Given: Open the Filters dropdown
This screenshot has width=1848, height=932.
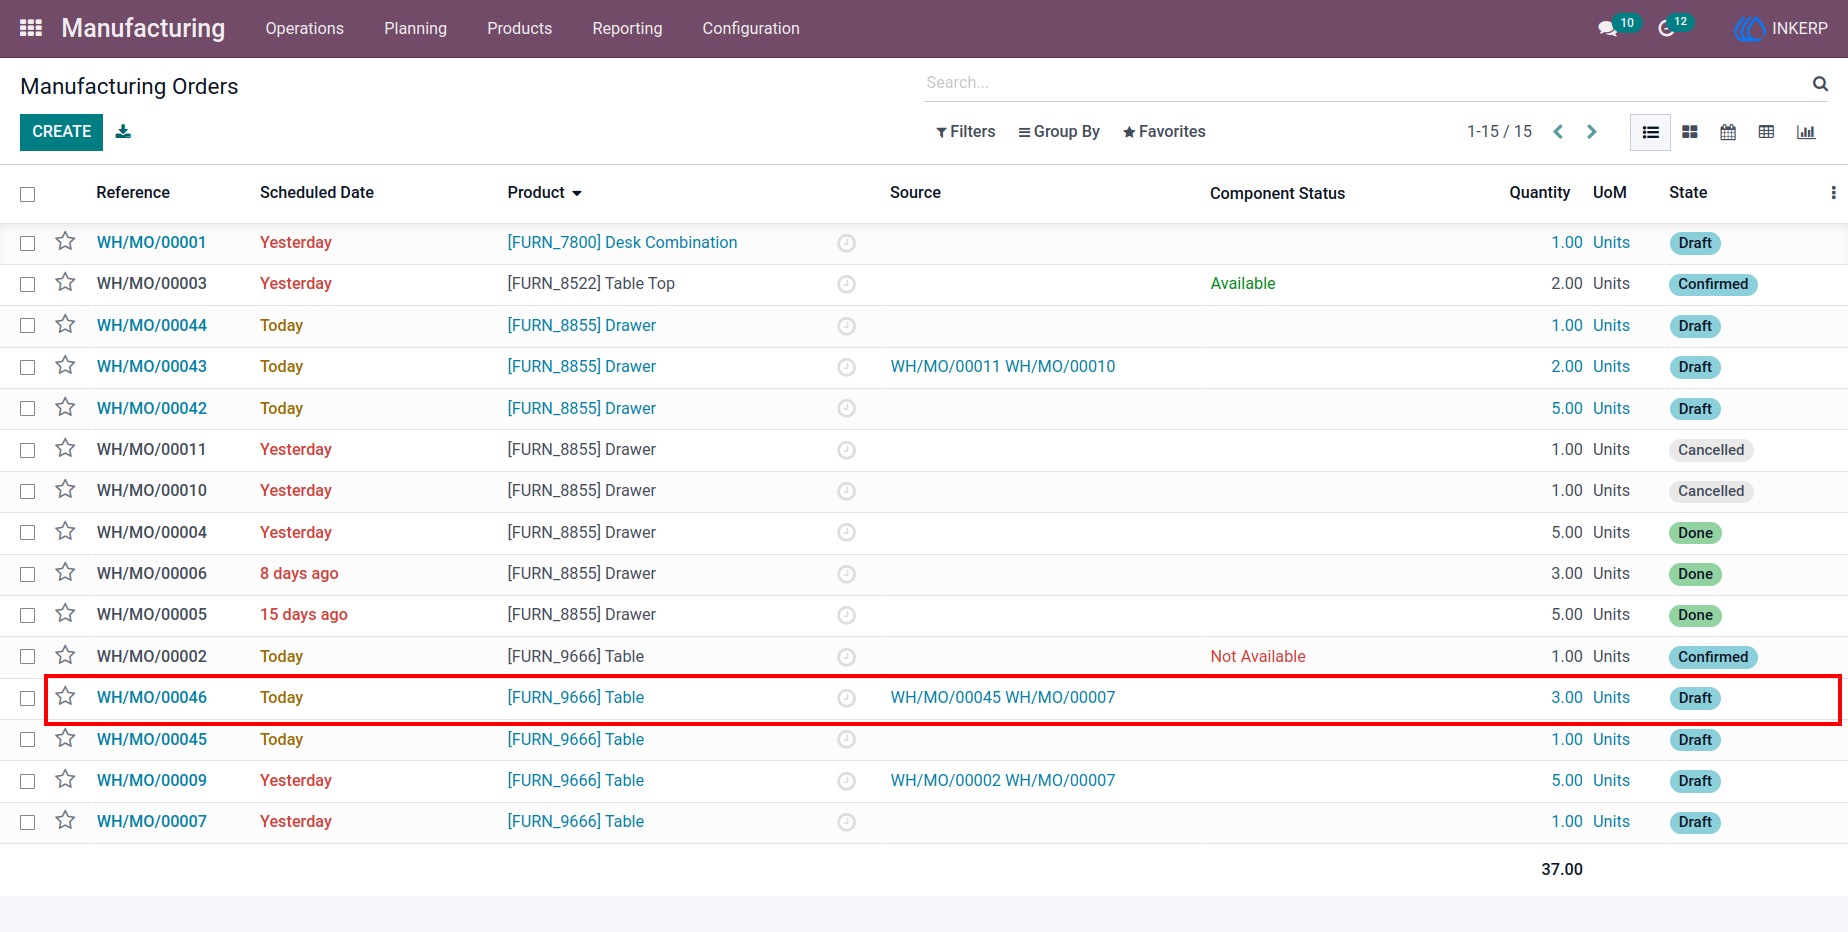Looking at the screenshot, I should click(x=966, y=132).
